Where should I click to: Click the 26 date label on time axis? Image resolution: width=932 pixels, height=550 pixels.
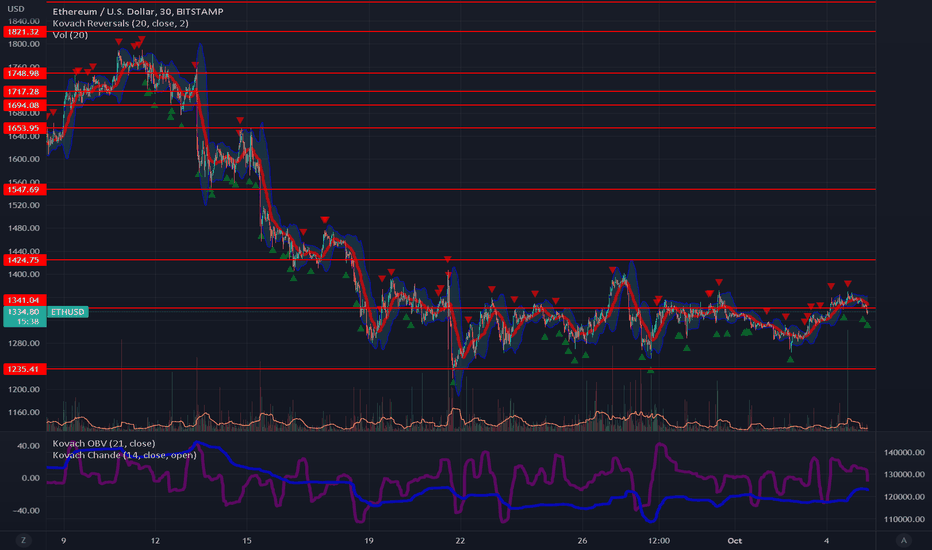click(582, 540)
